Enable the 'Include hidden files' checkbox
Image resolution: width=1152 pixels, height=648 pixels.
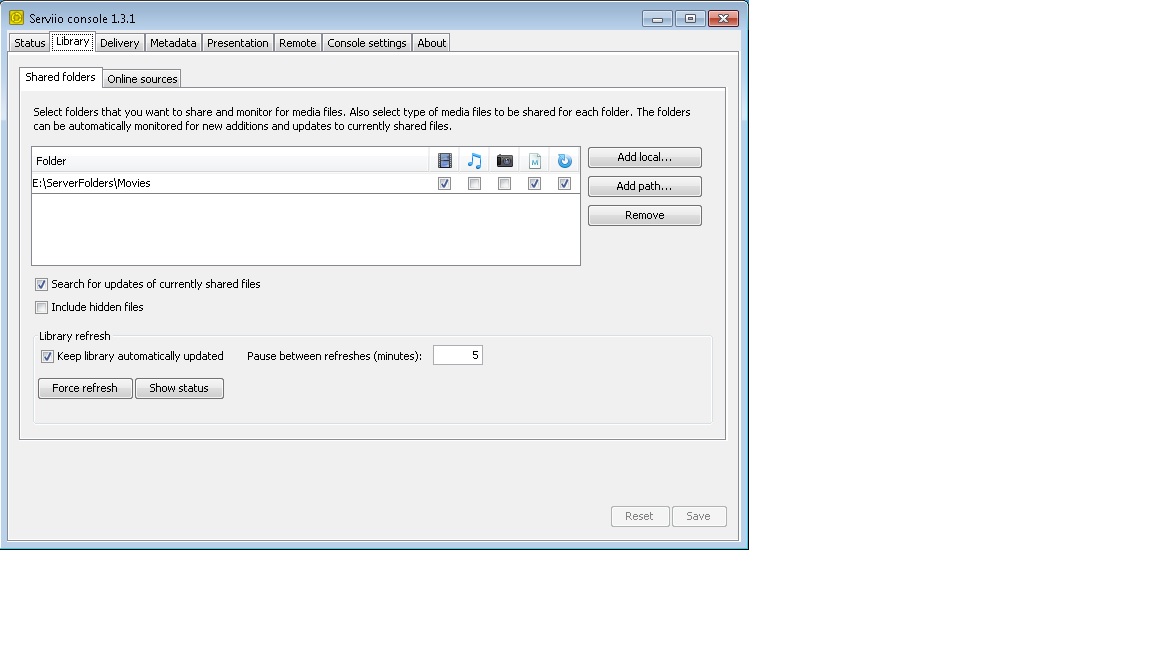click(42, 308)
